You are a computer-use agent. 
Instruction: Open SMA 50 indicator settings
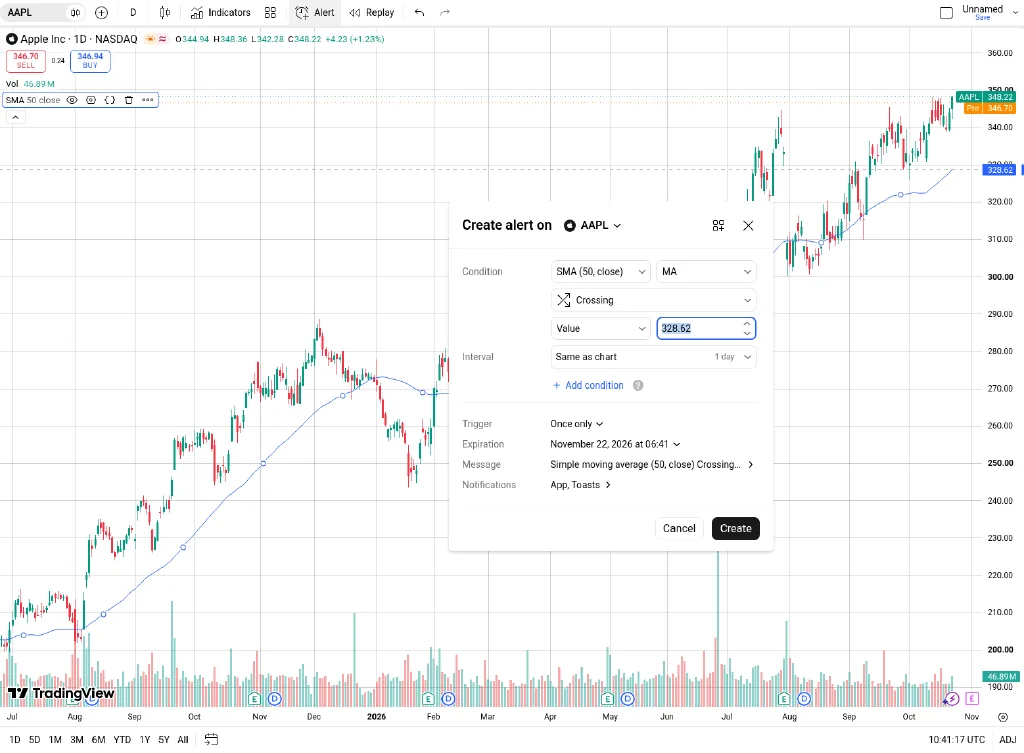(91, 100)
